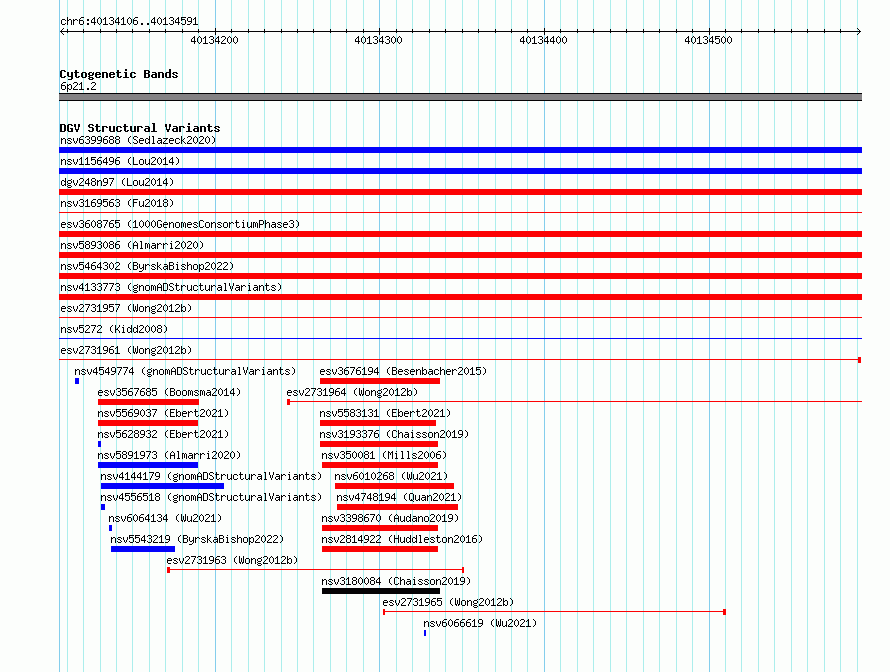Click the red bar under nsv4748194
Screen dimensions: 890x672
(397, 507)
